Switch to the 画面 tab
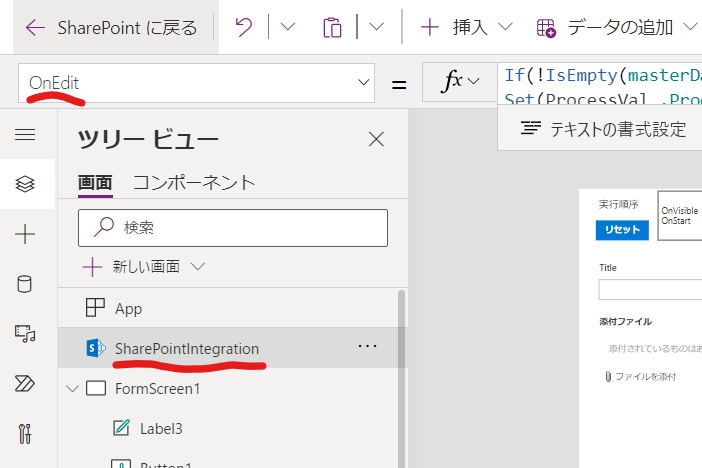The width and height of the screenshot is (702, 468). tap(95, 183)
